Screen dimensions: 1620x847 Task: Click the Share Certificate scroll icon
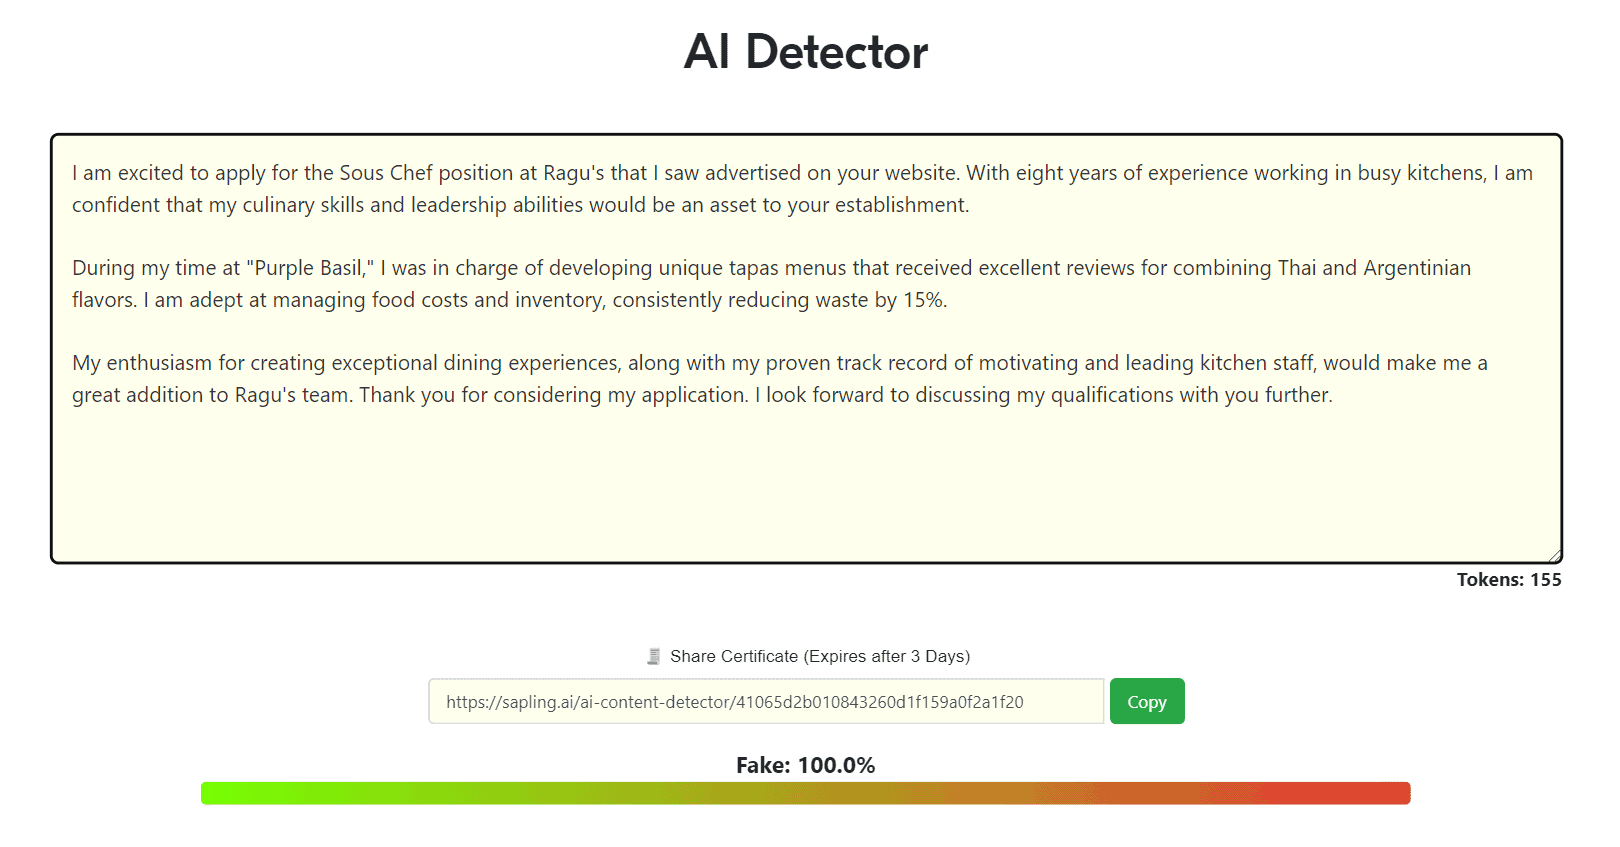[x=653, y=656]
